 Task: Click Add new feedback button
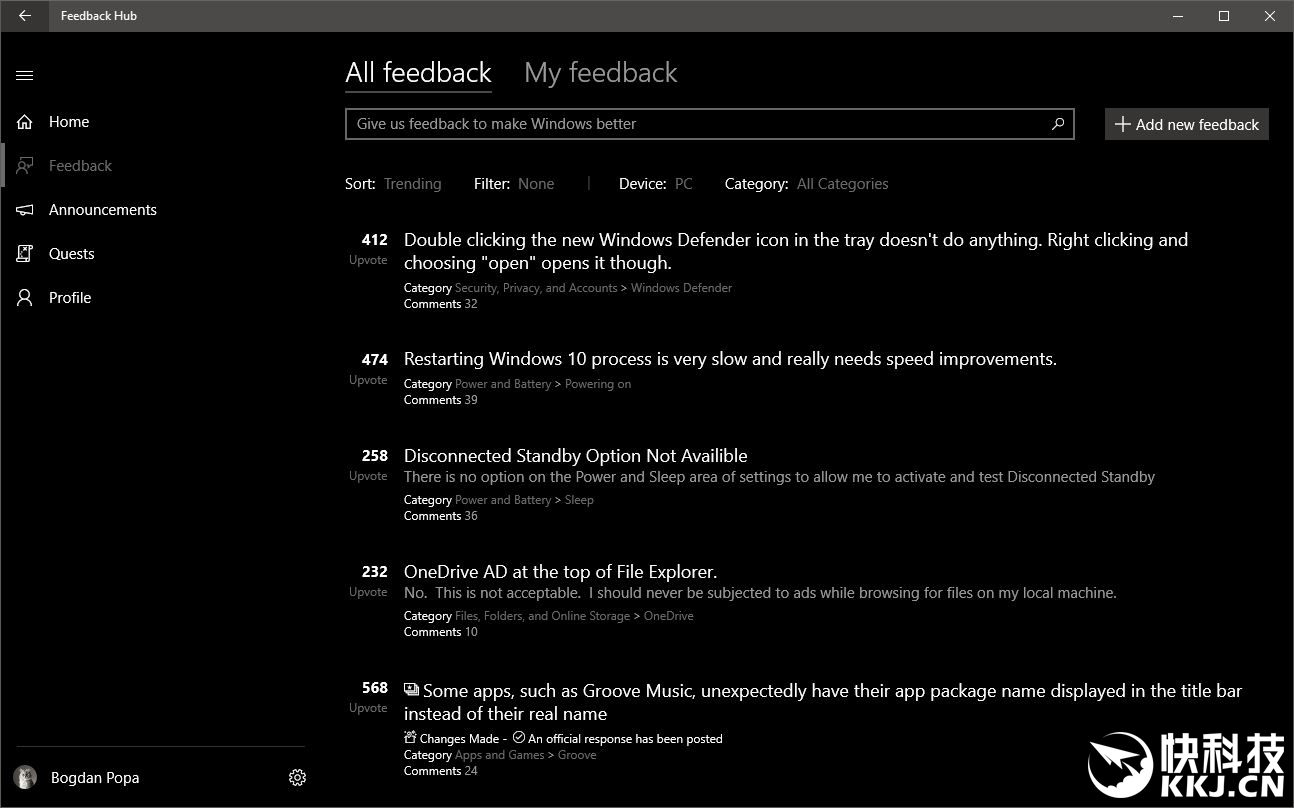click(1186, 124)
